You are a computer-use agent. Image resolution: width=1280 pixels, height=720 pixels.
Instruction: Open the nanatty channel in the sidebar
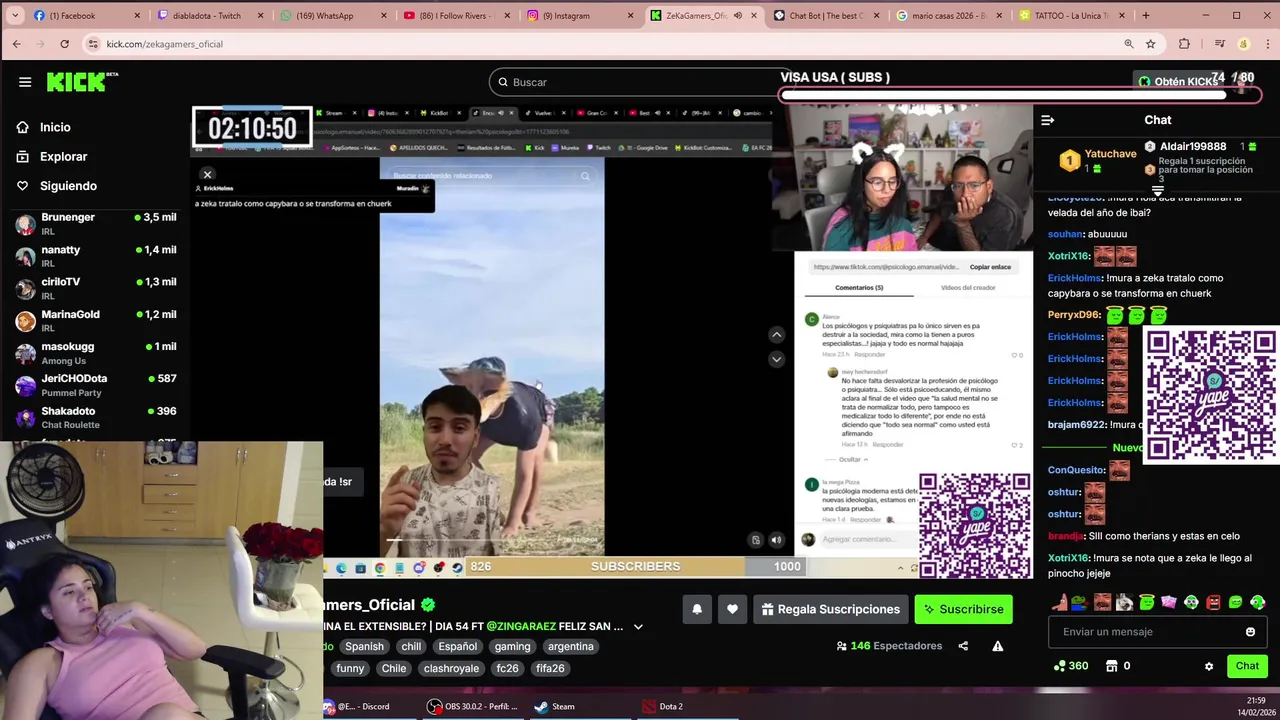[x=96, y=256]
